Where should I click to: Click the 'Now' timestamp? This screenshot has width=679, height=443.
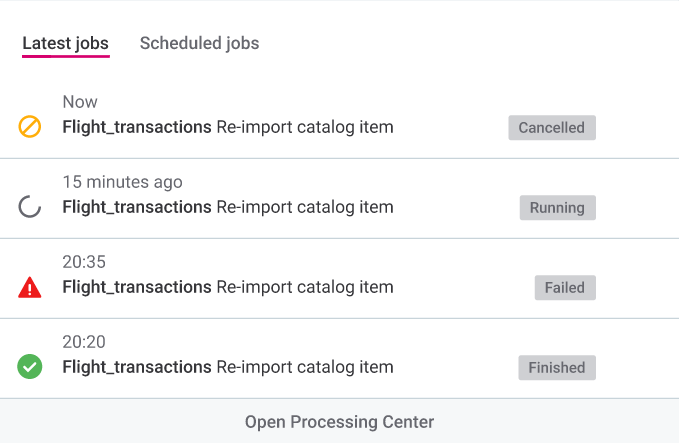point(80,102)
